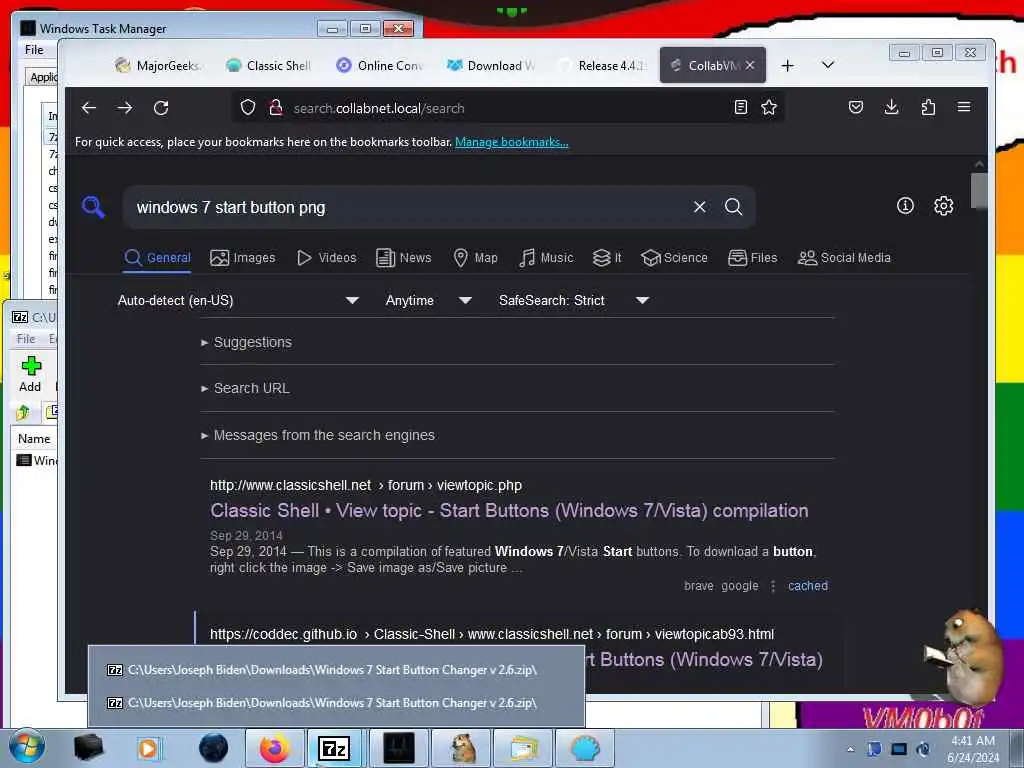
Task: Open the Manage bookmarks link
Action: pos(511,142)
